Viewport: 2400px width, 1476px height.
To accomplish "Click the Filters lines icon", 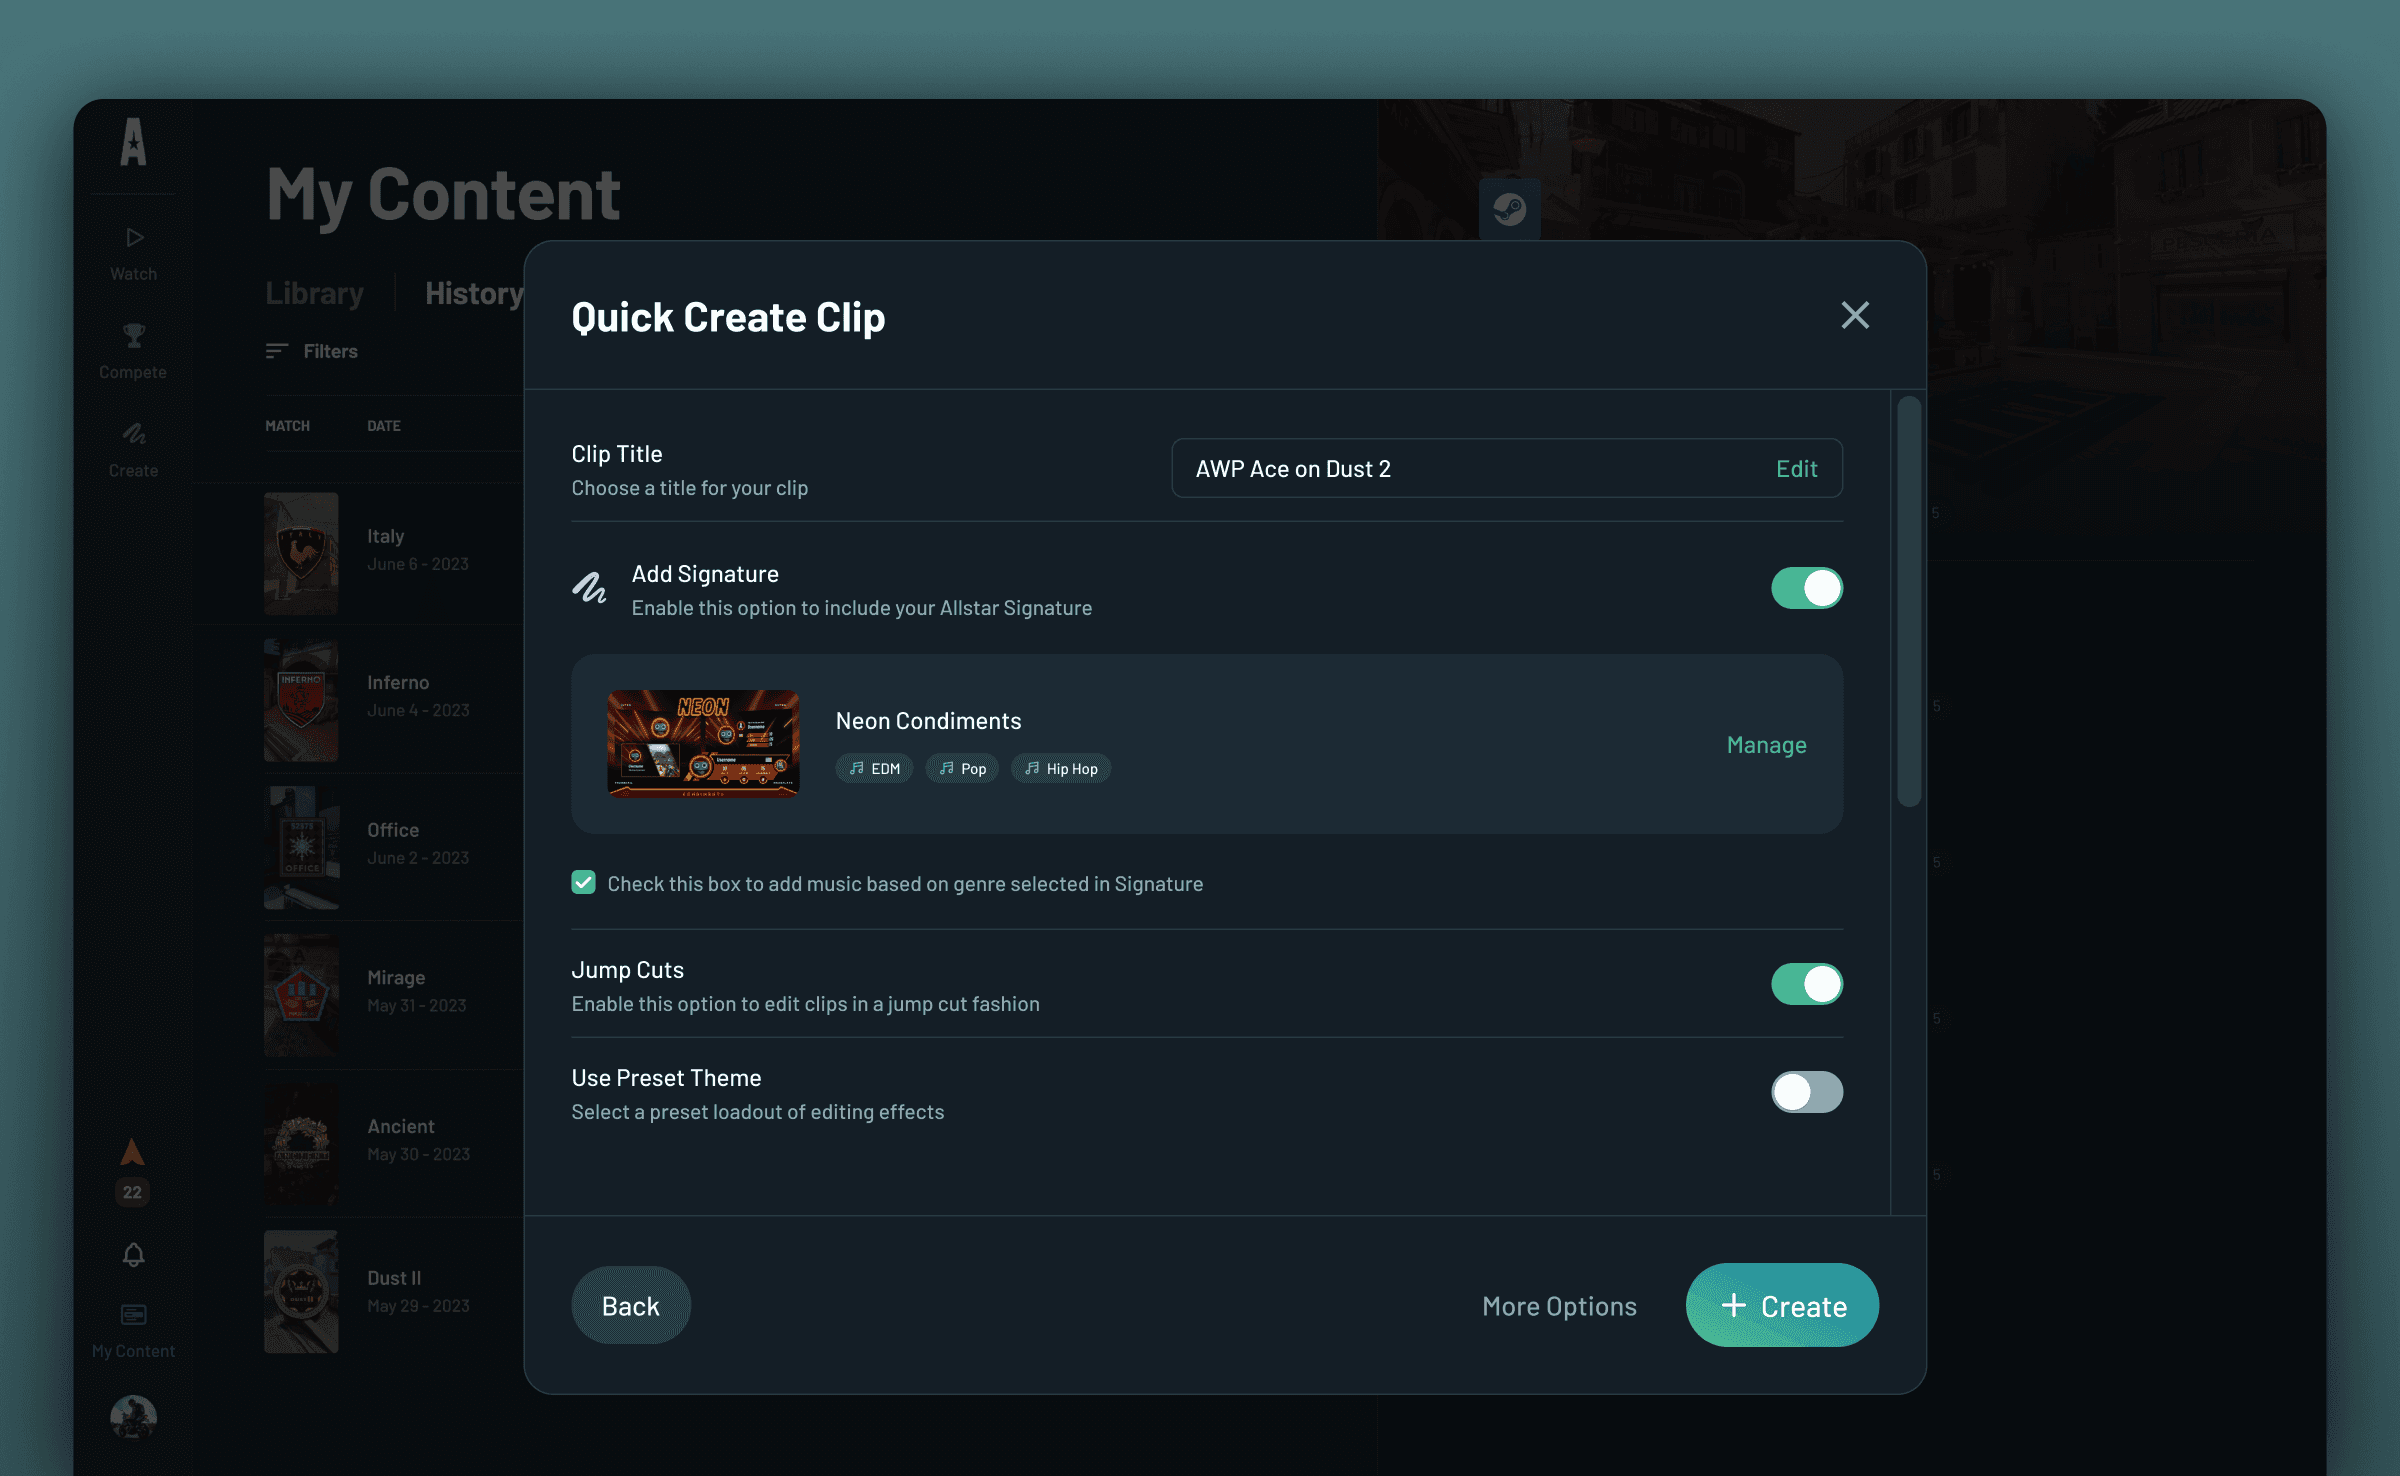I will click(x=277, y=351).
